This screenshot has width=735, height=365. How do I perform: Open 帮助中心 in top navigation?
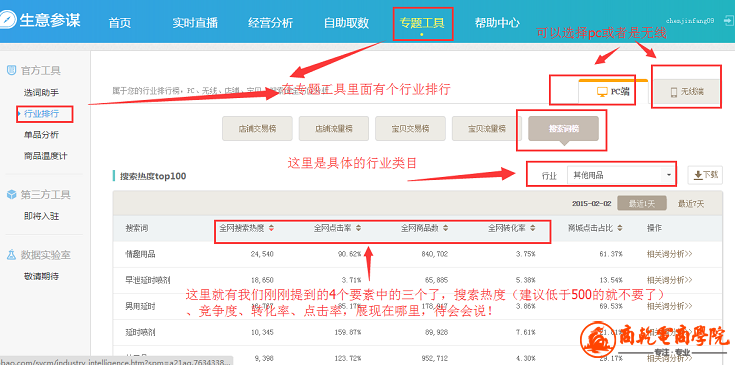(497, 22)
